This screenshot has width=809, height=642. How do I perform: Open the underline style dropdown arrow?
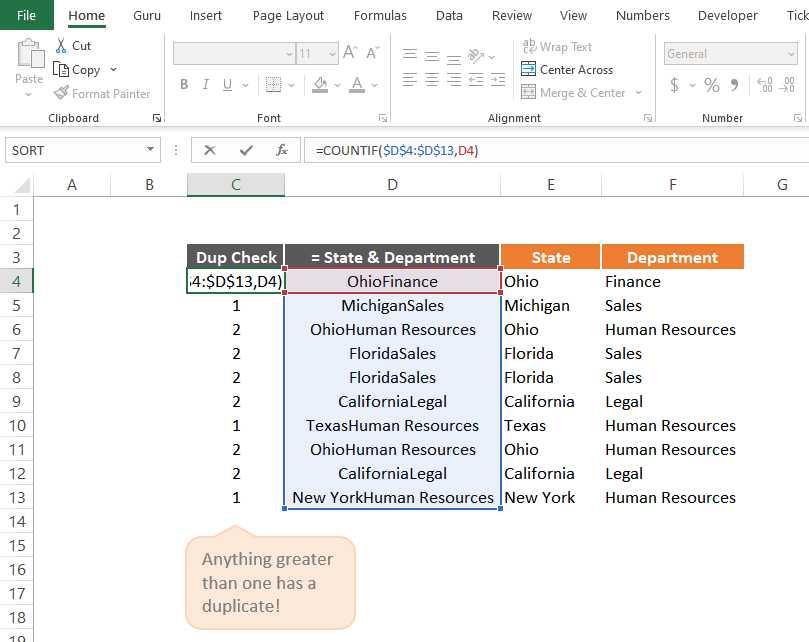click(246, 85)
